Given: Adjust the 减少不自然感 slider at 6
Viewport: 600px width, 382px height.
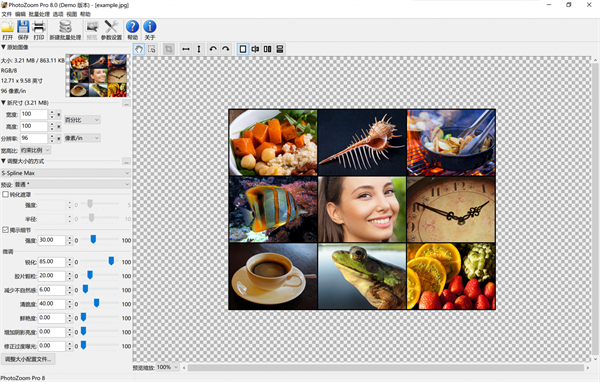Looking at the screenshot, I should pyautogui.click(x=85, y=289).
